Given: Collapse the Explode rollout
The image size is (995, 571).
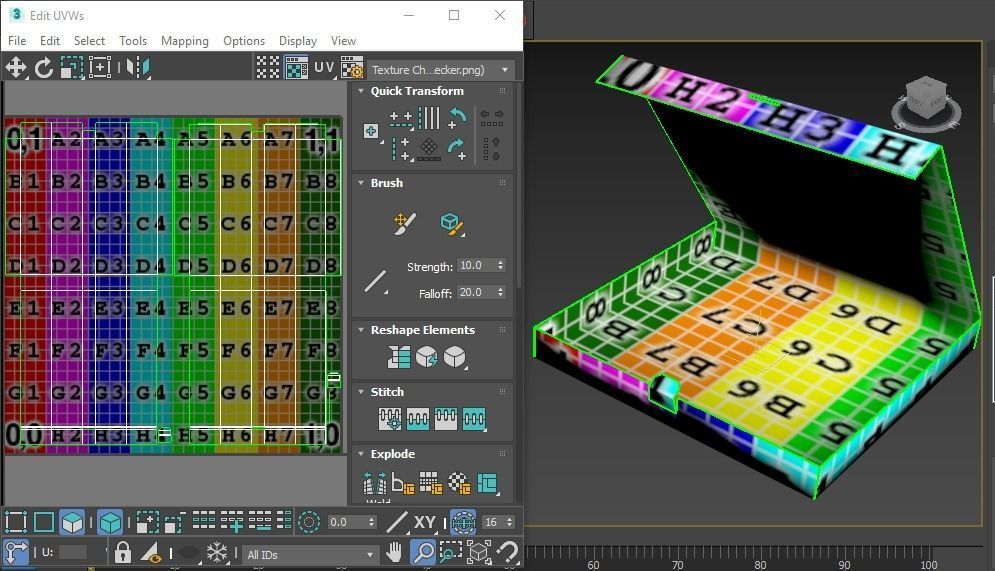Looking at the screenshot, I should (360, 454).
